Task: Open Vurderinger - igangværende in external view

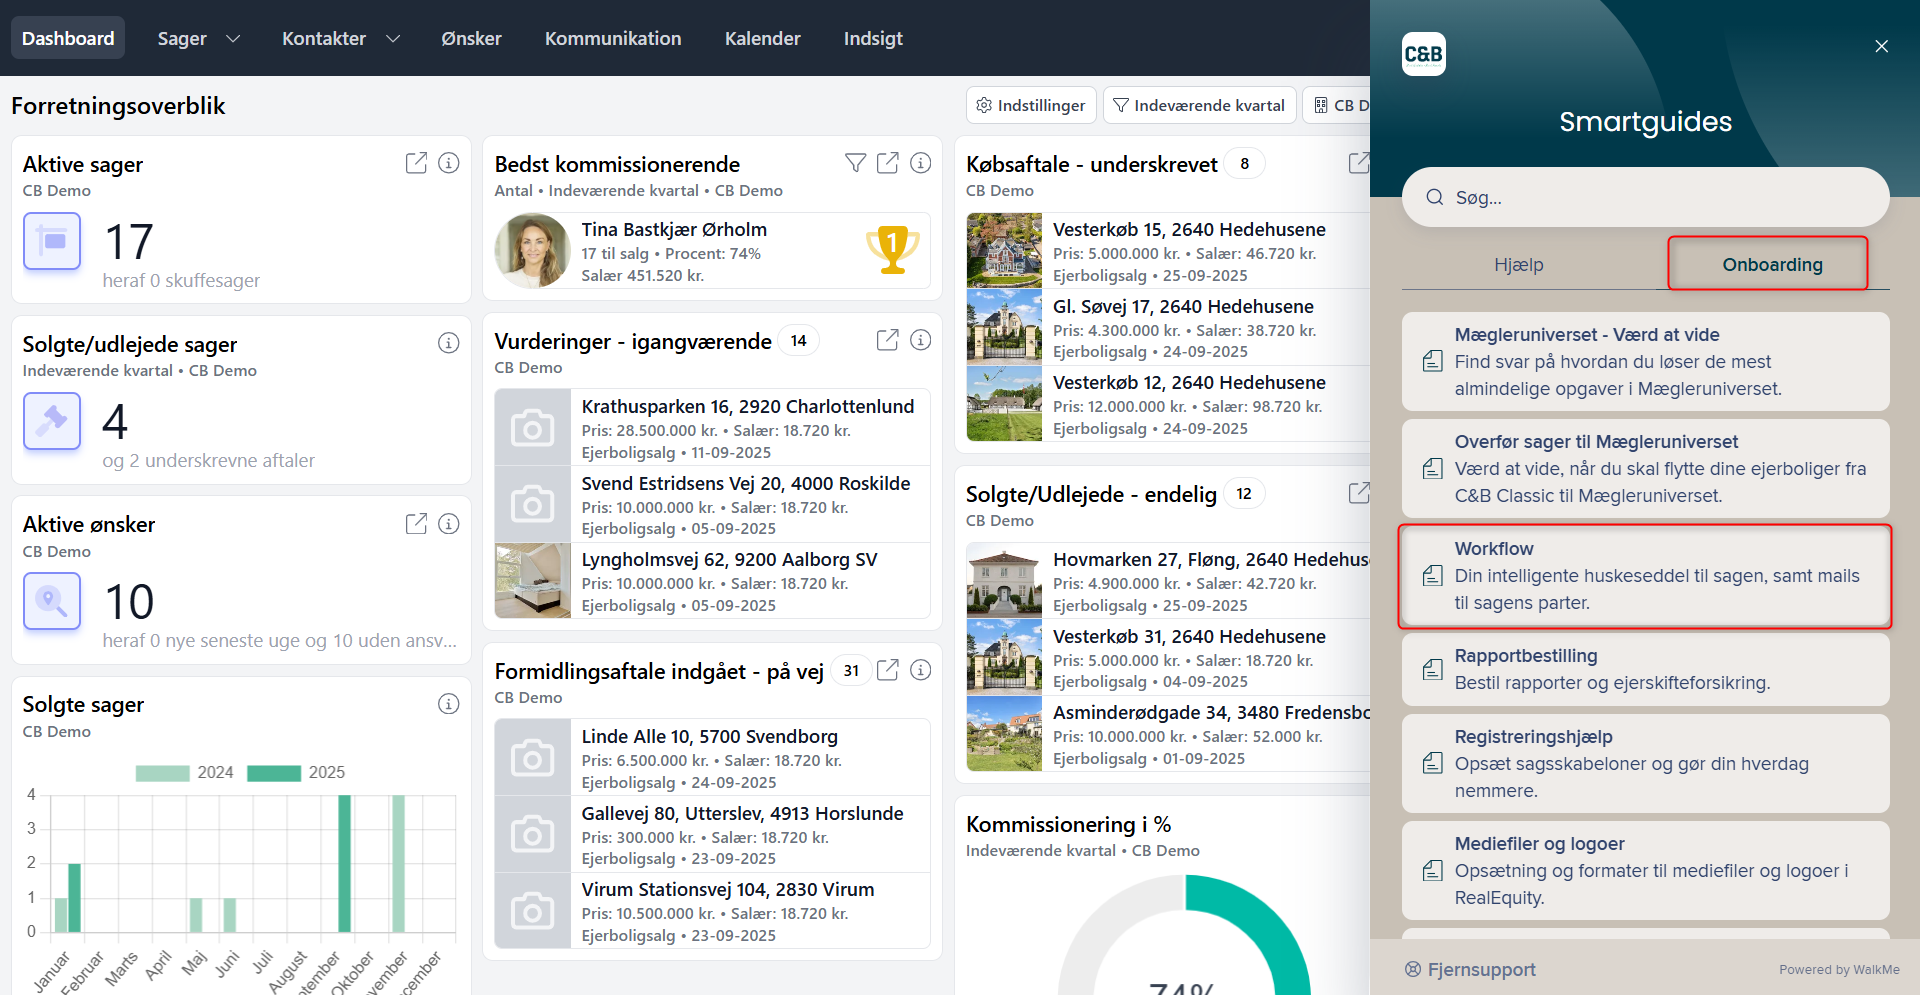Action: pyautogui.click(x=887, y=340)
